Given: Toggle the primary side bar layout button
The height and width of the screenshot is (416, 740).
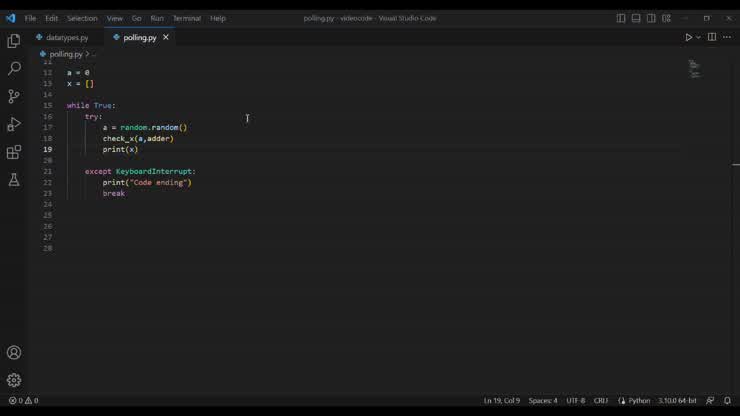Looking at the screenshot, I should click(621, 18).
